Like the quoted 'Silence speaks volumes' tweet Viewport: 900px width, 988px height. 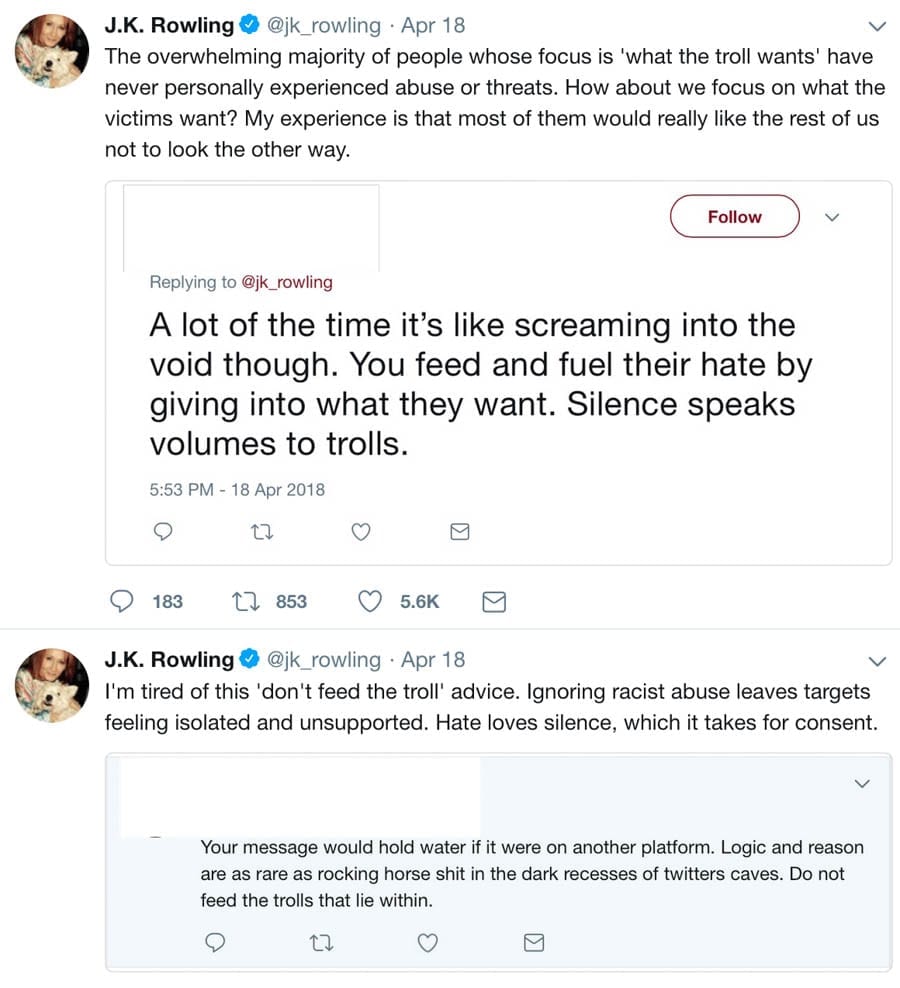362,532
